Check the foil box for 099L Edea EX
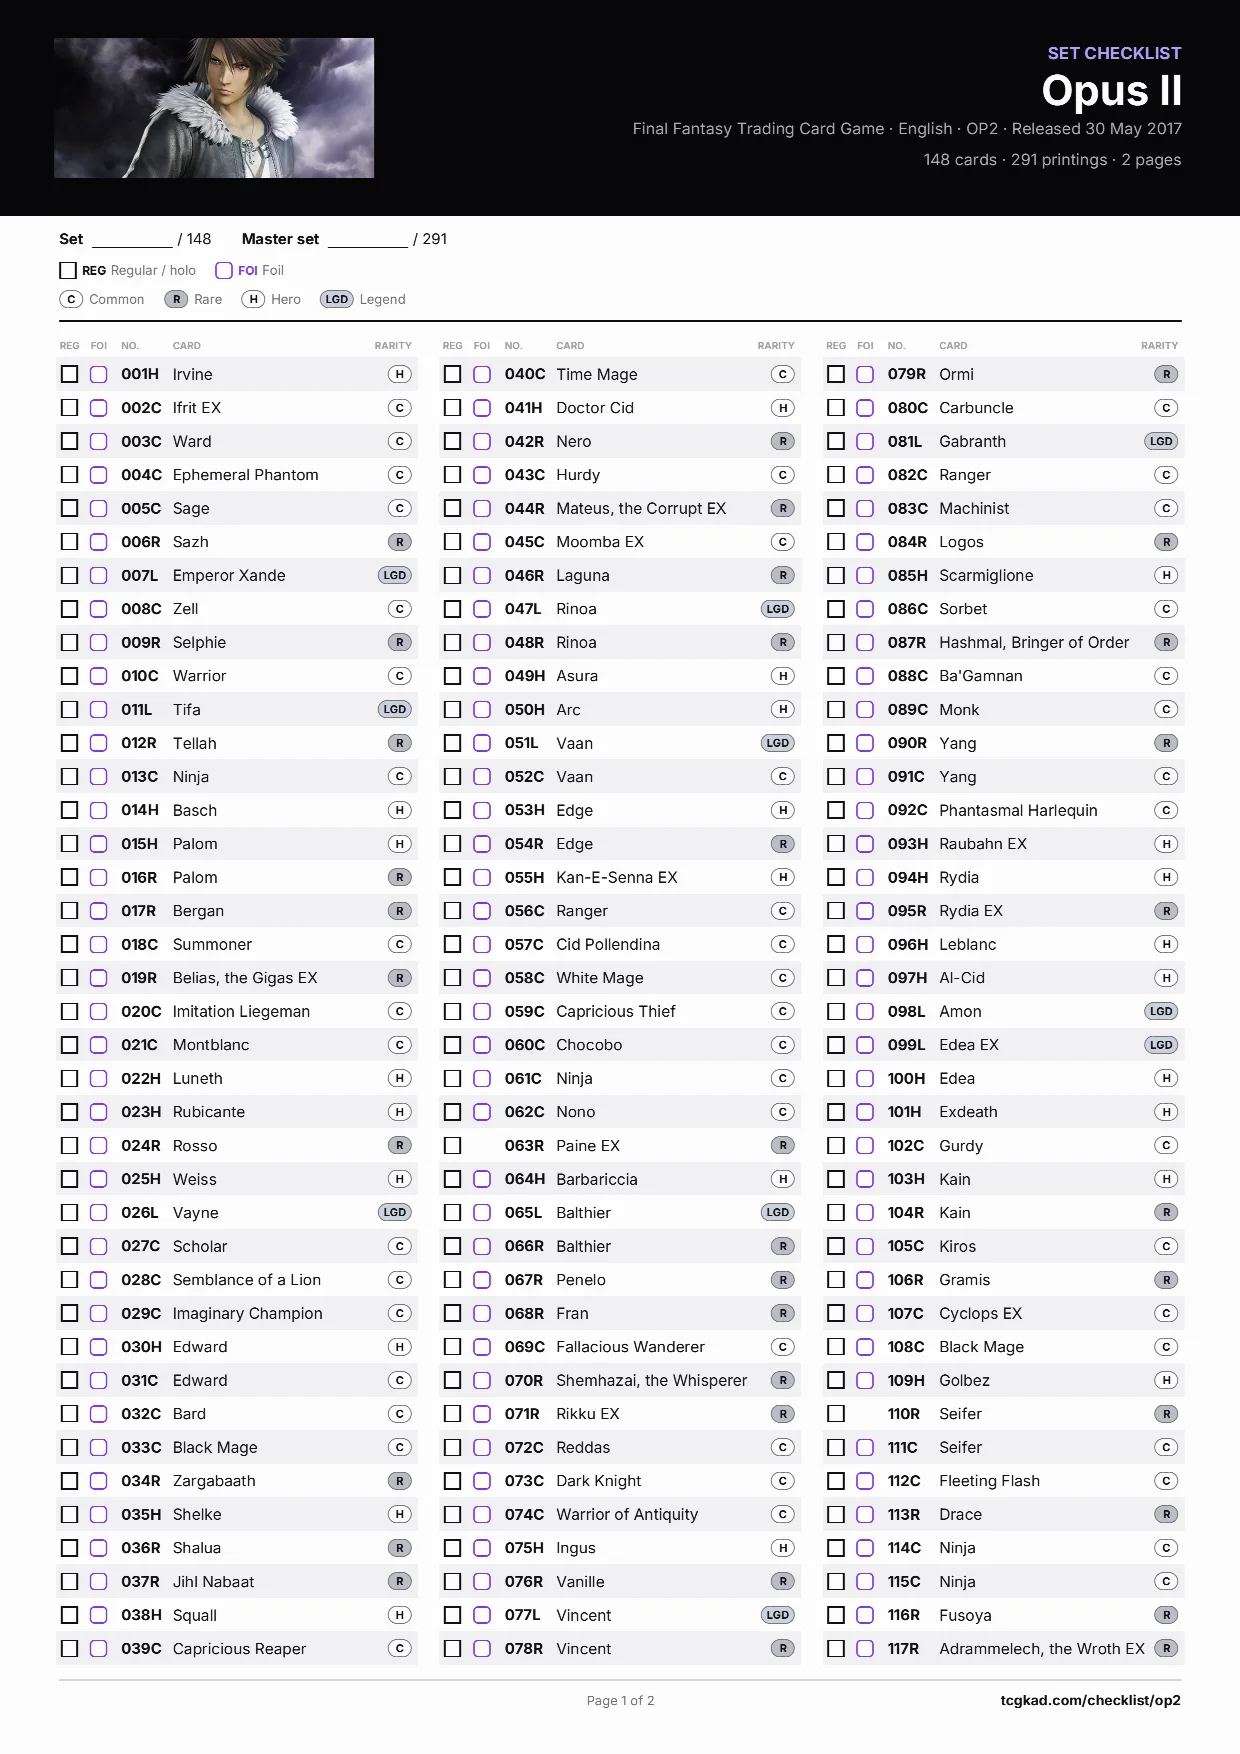The height and width of the screenshot is (1754, 1240). pyautogui.click(x=865, y=1045)
